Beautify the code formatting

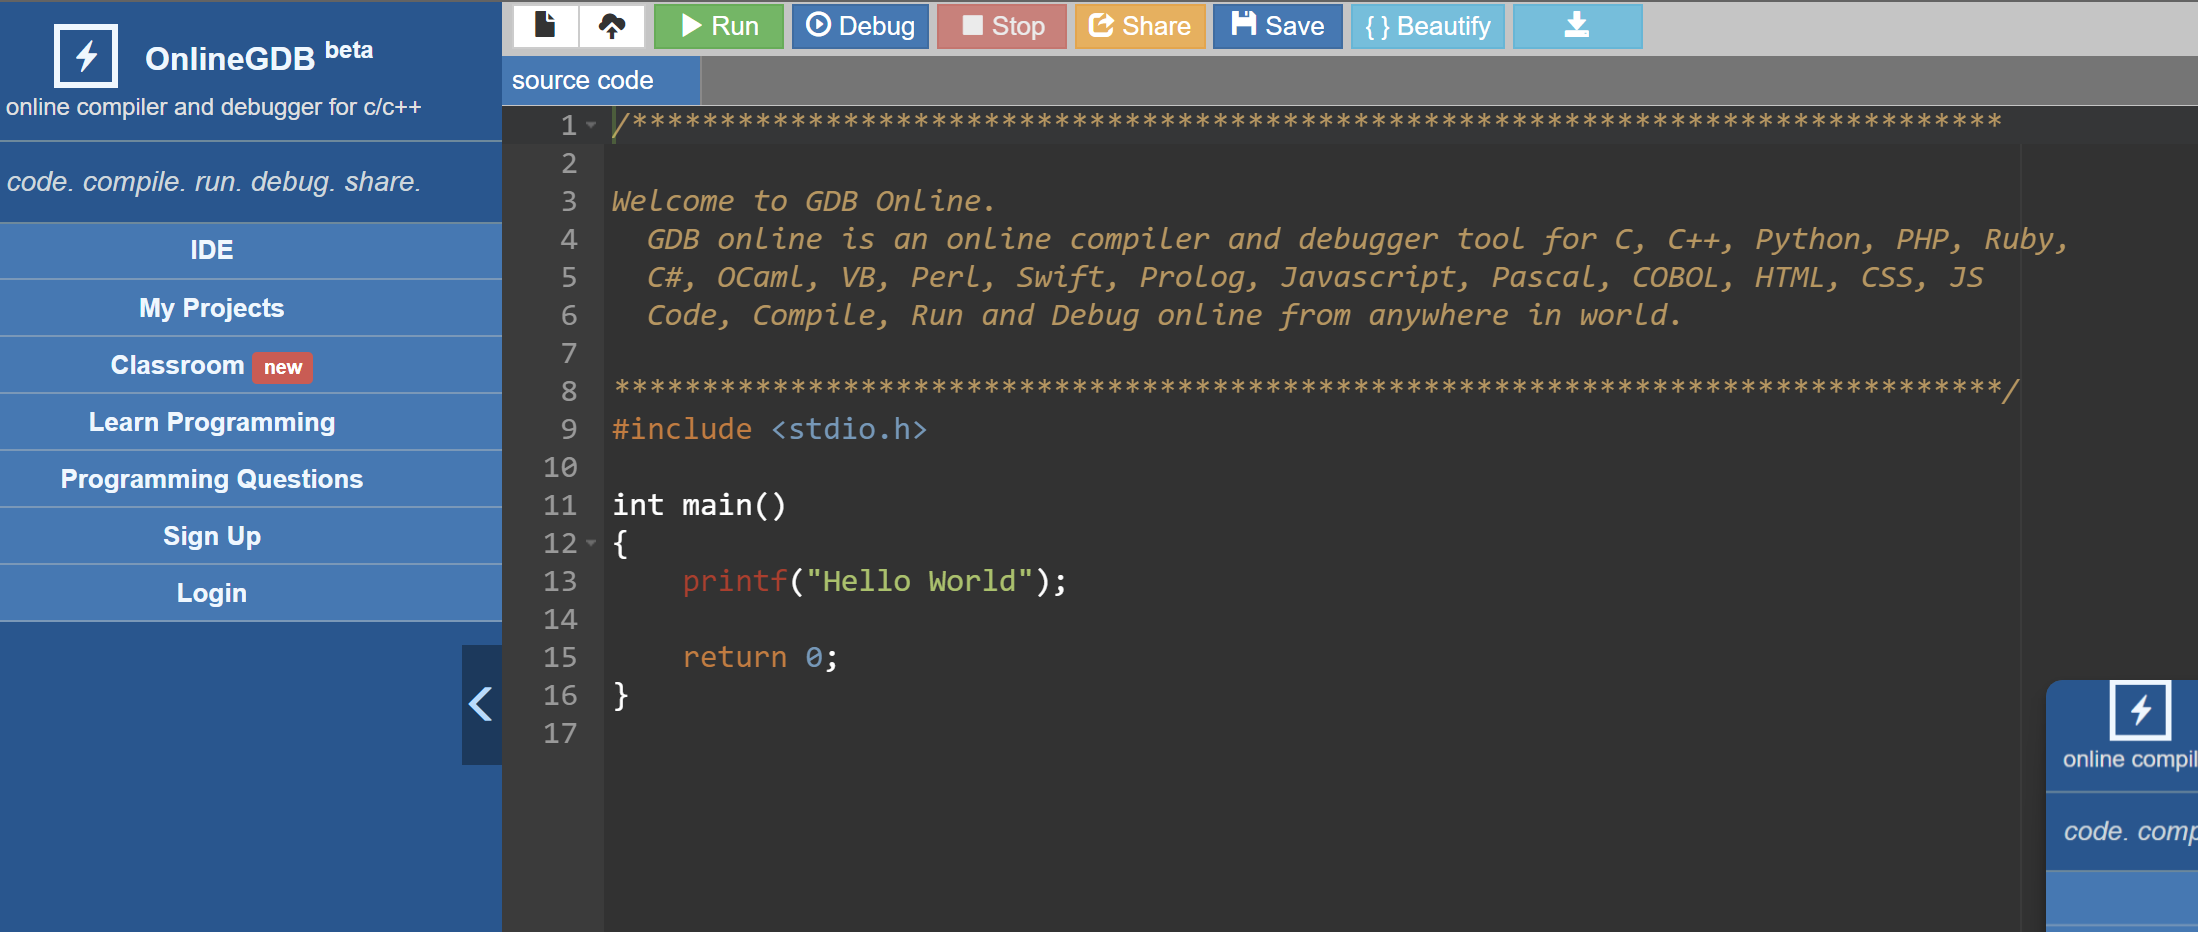(1427, 26)
